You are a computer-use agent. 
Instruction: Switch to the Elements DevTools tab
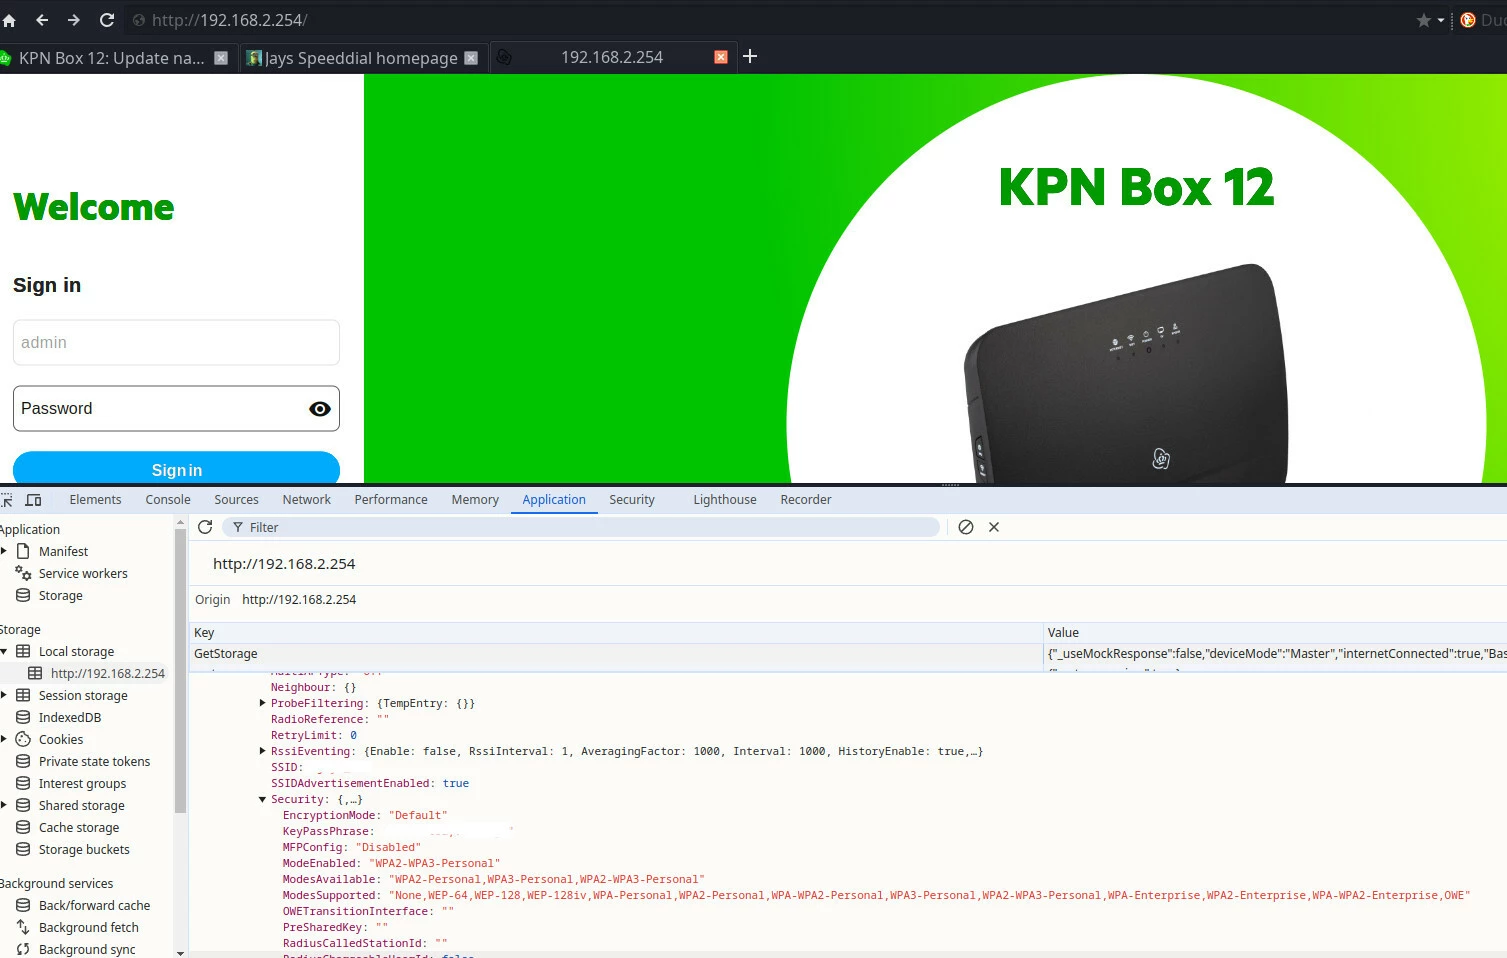[95, 500]
